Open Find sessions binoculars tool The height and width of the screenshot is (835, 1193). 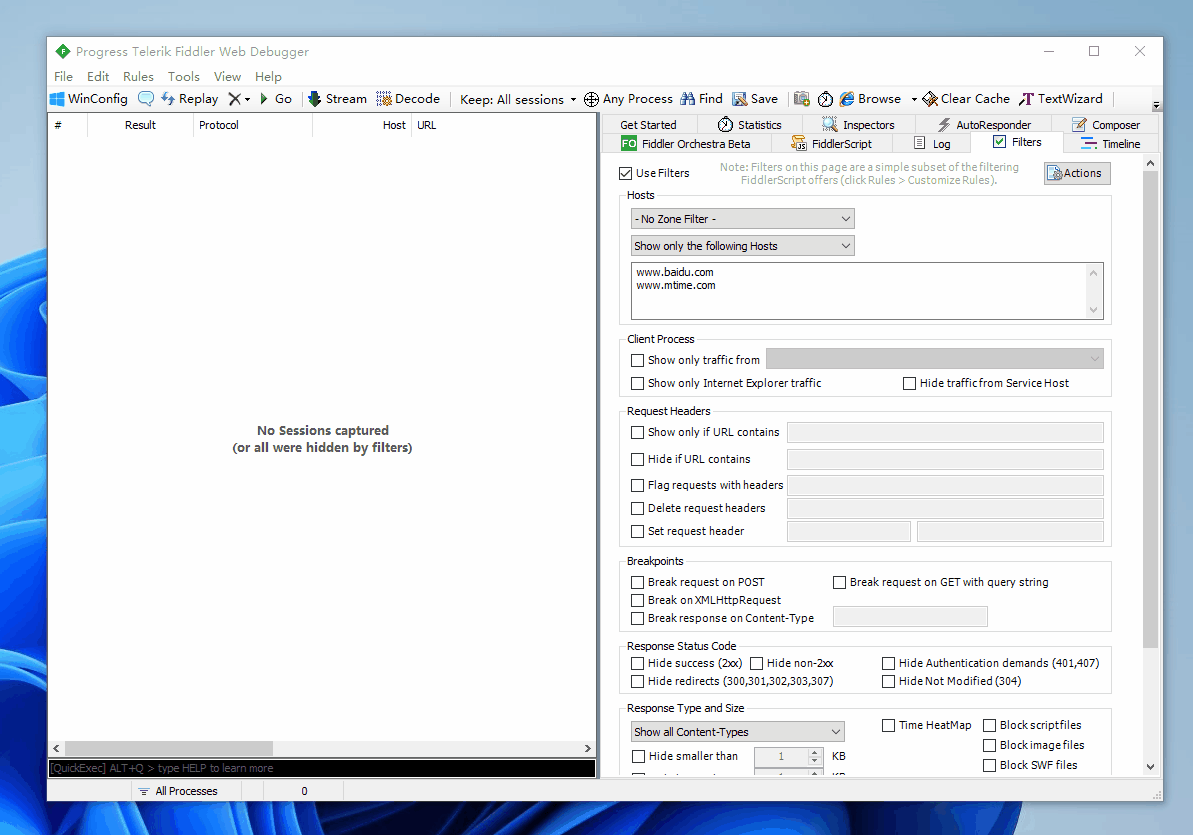click(701, 99)
